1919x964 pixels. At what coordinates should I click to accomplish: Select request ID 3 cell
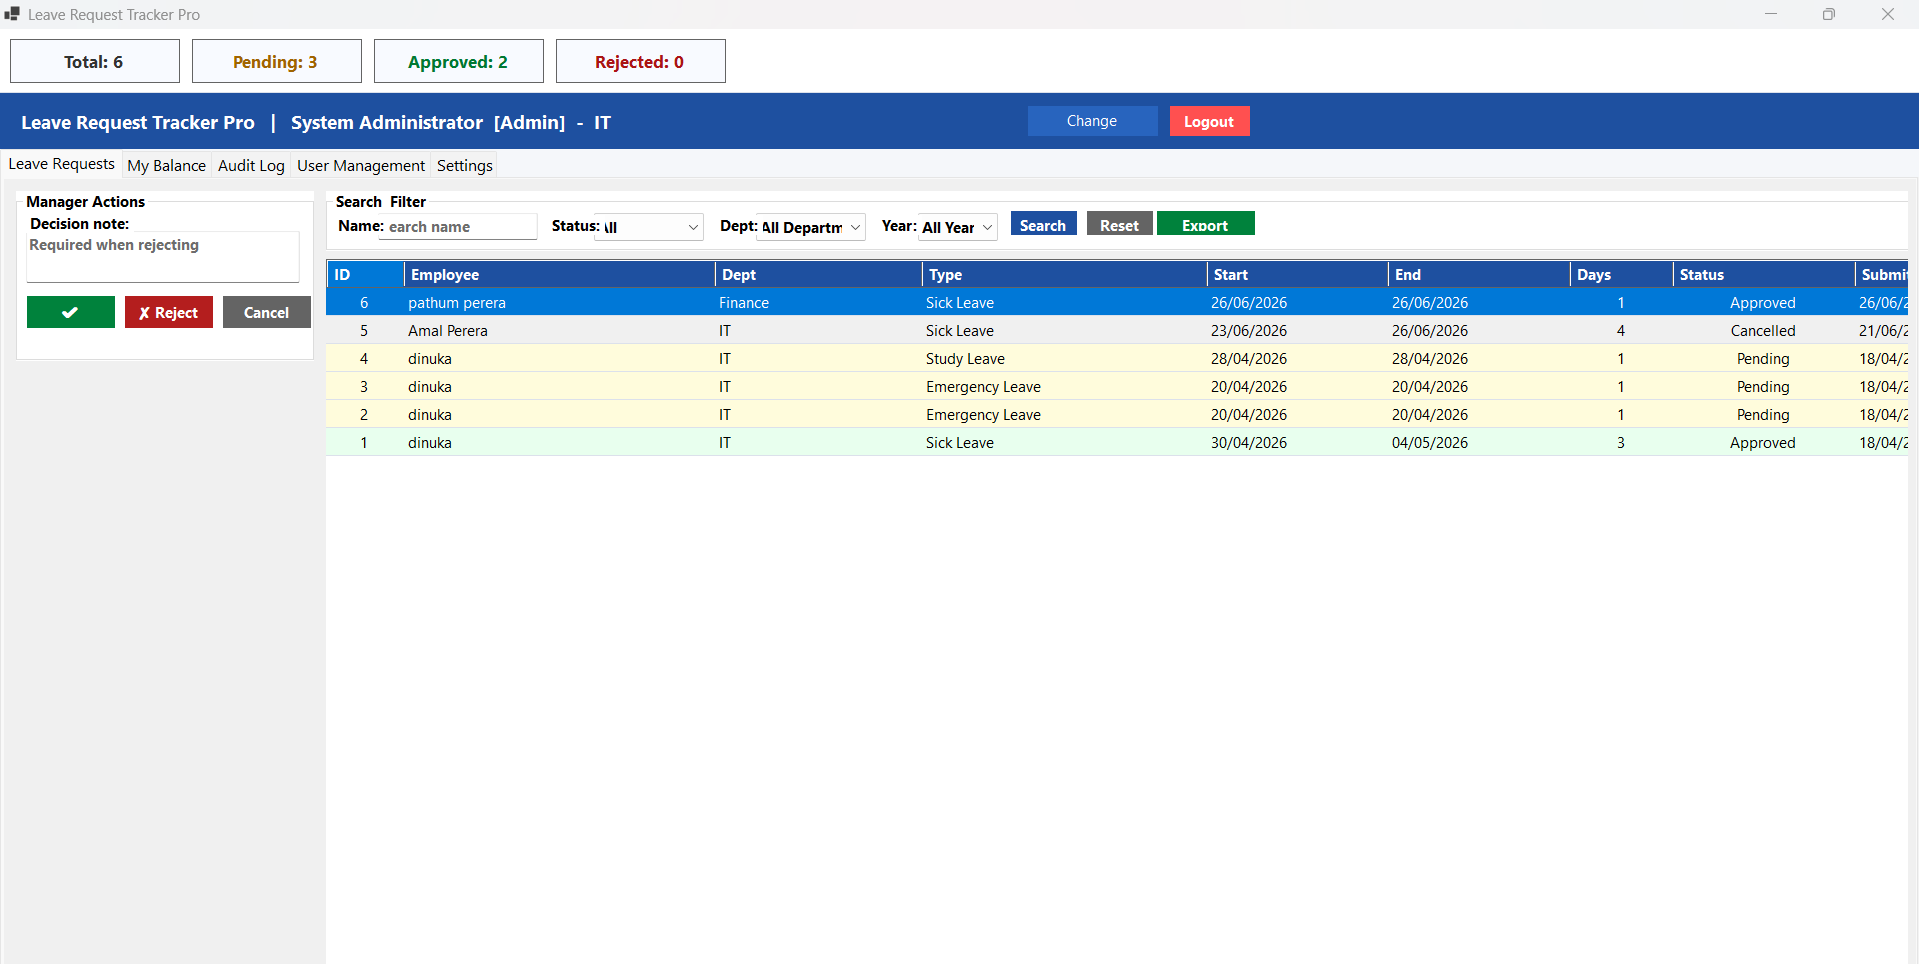click(x=364, y=386)
